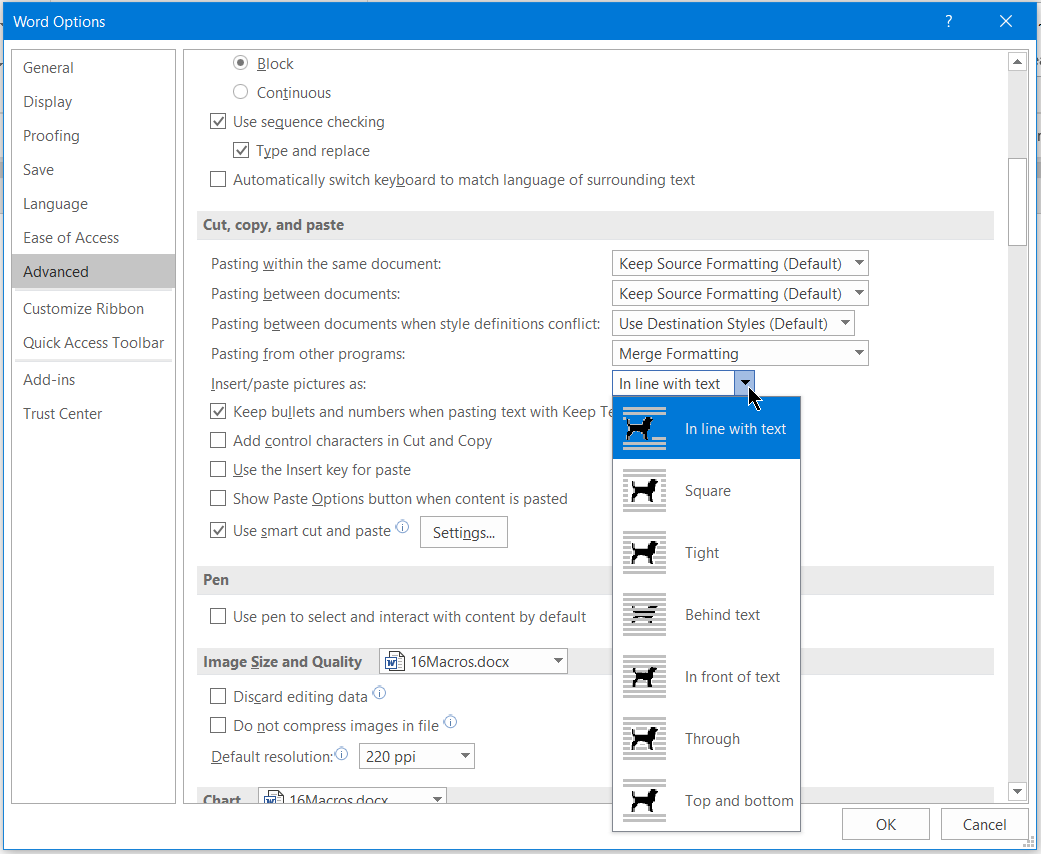Open Pasting between documents dropdown
Image resolution: width=1041 pixels, height=854 pixels.
click(x=740, y=294)
